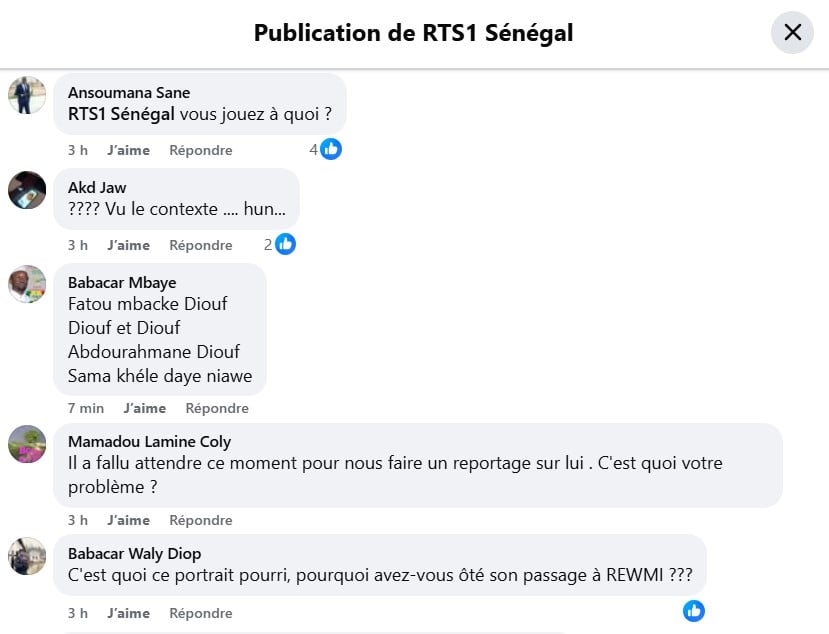
Task: Open the RTS1 Sénégal mention link
Action: (121, 114)
